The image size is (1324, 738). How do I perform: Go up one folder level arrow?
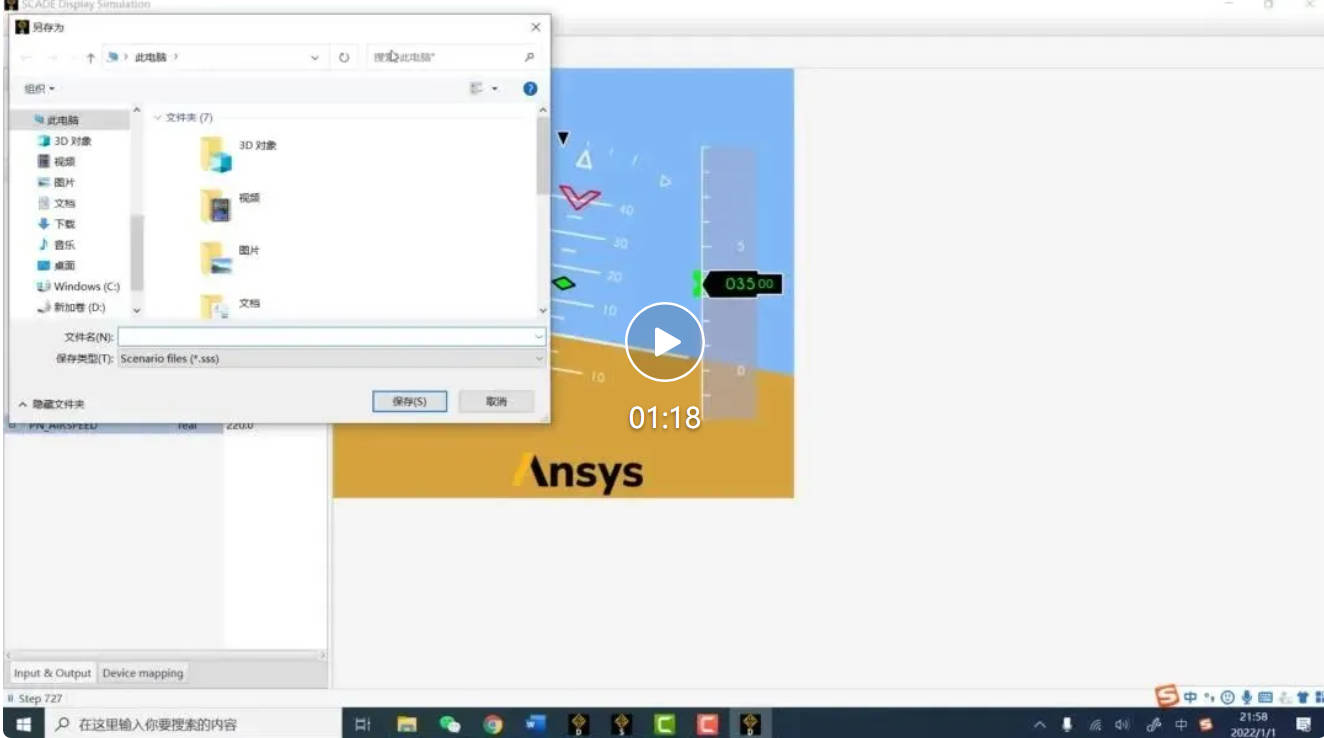pos(90,58)
